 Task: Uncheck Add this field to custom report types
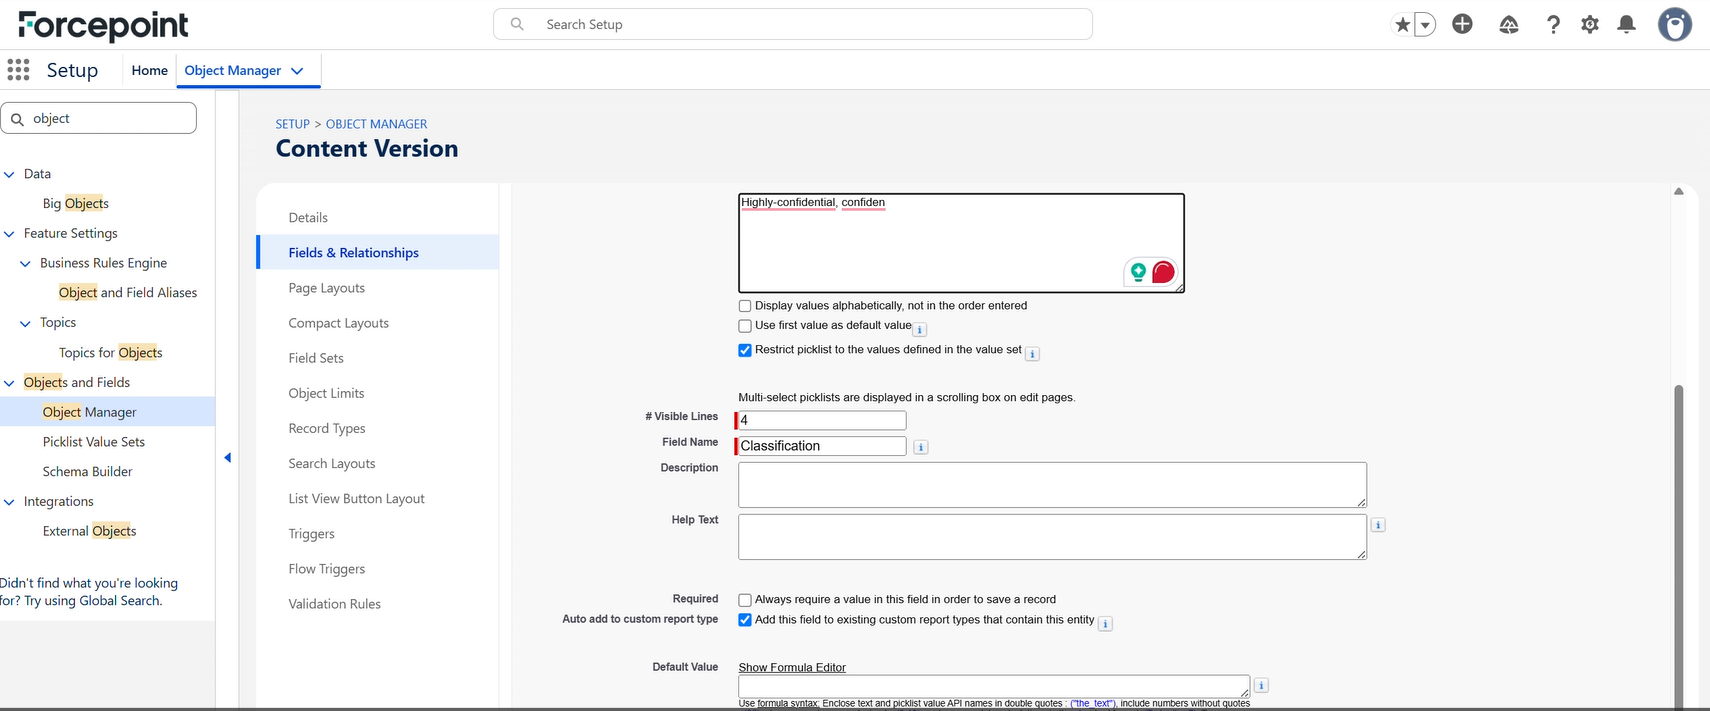tap(745, 620)
